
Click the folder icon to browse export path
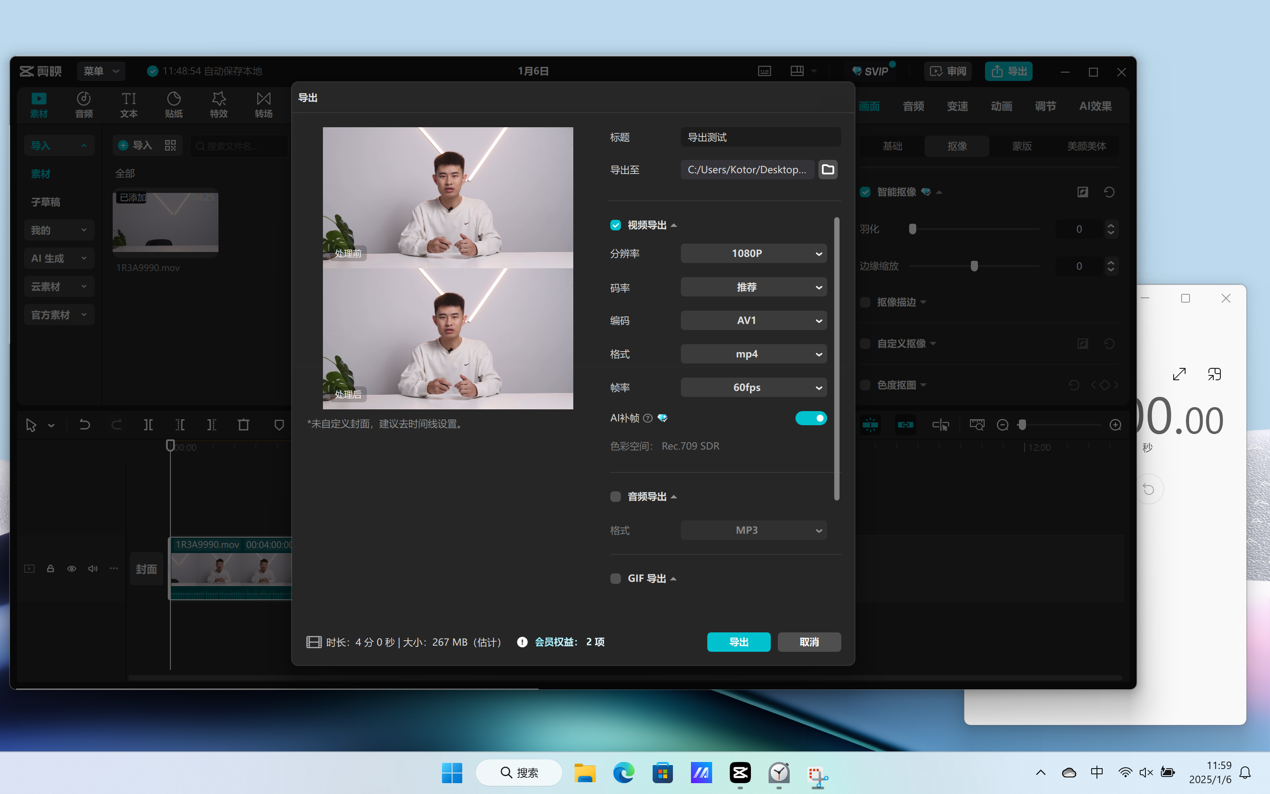828,170
